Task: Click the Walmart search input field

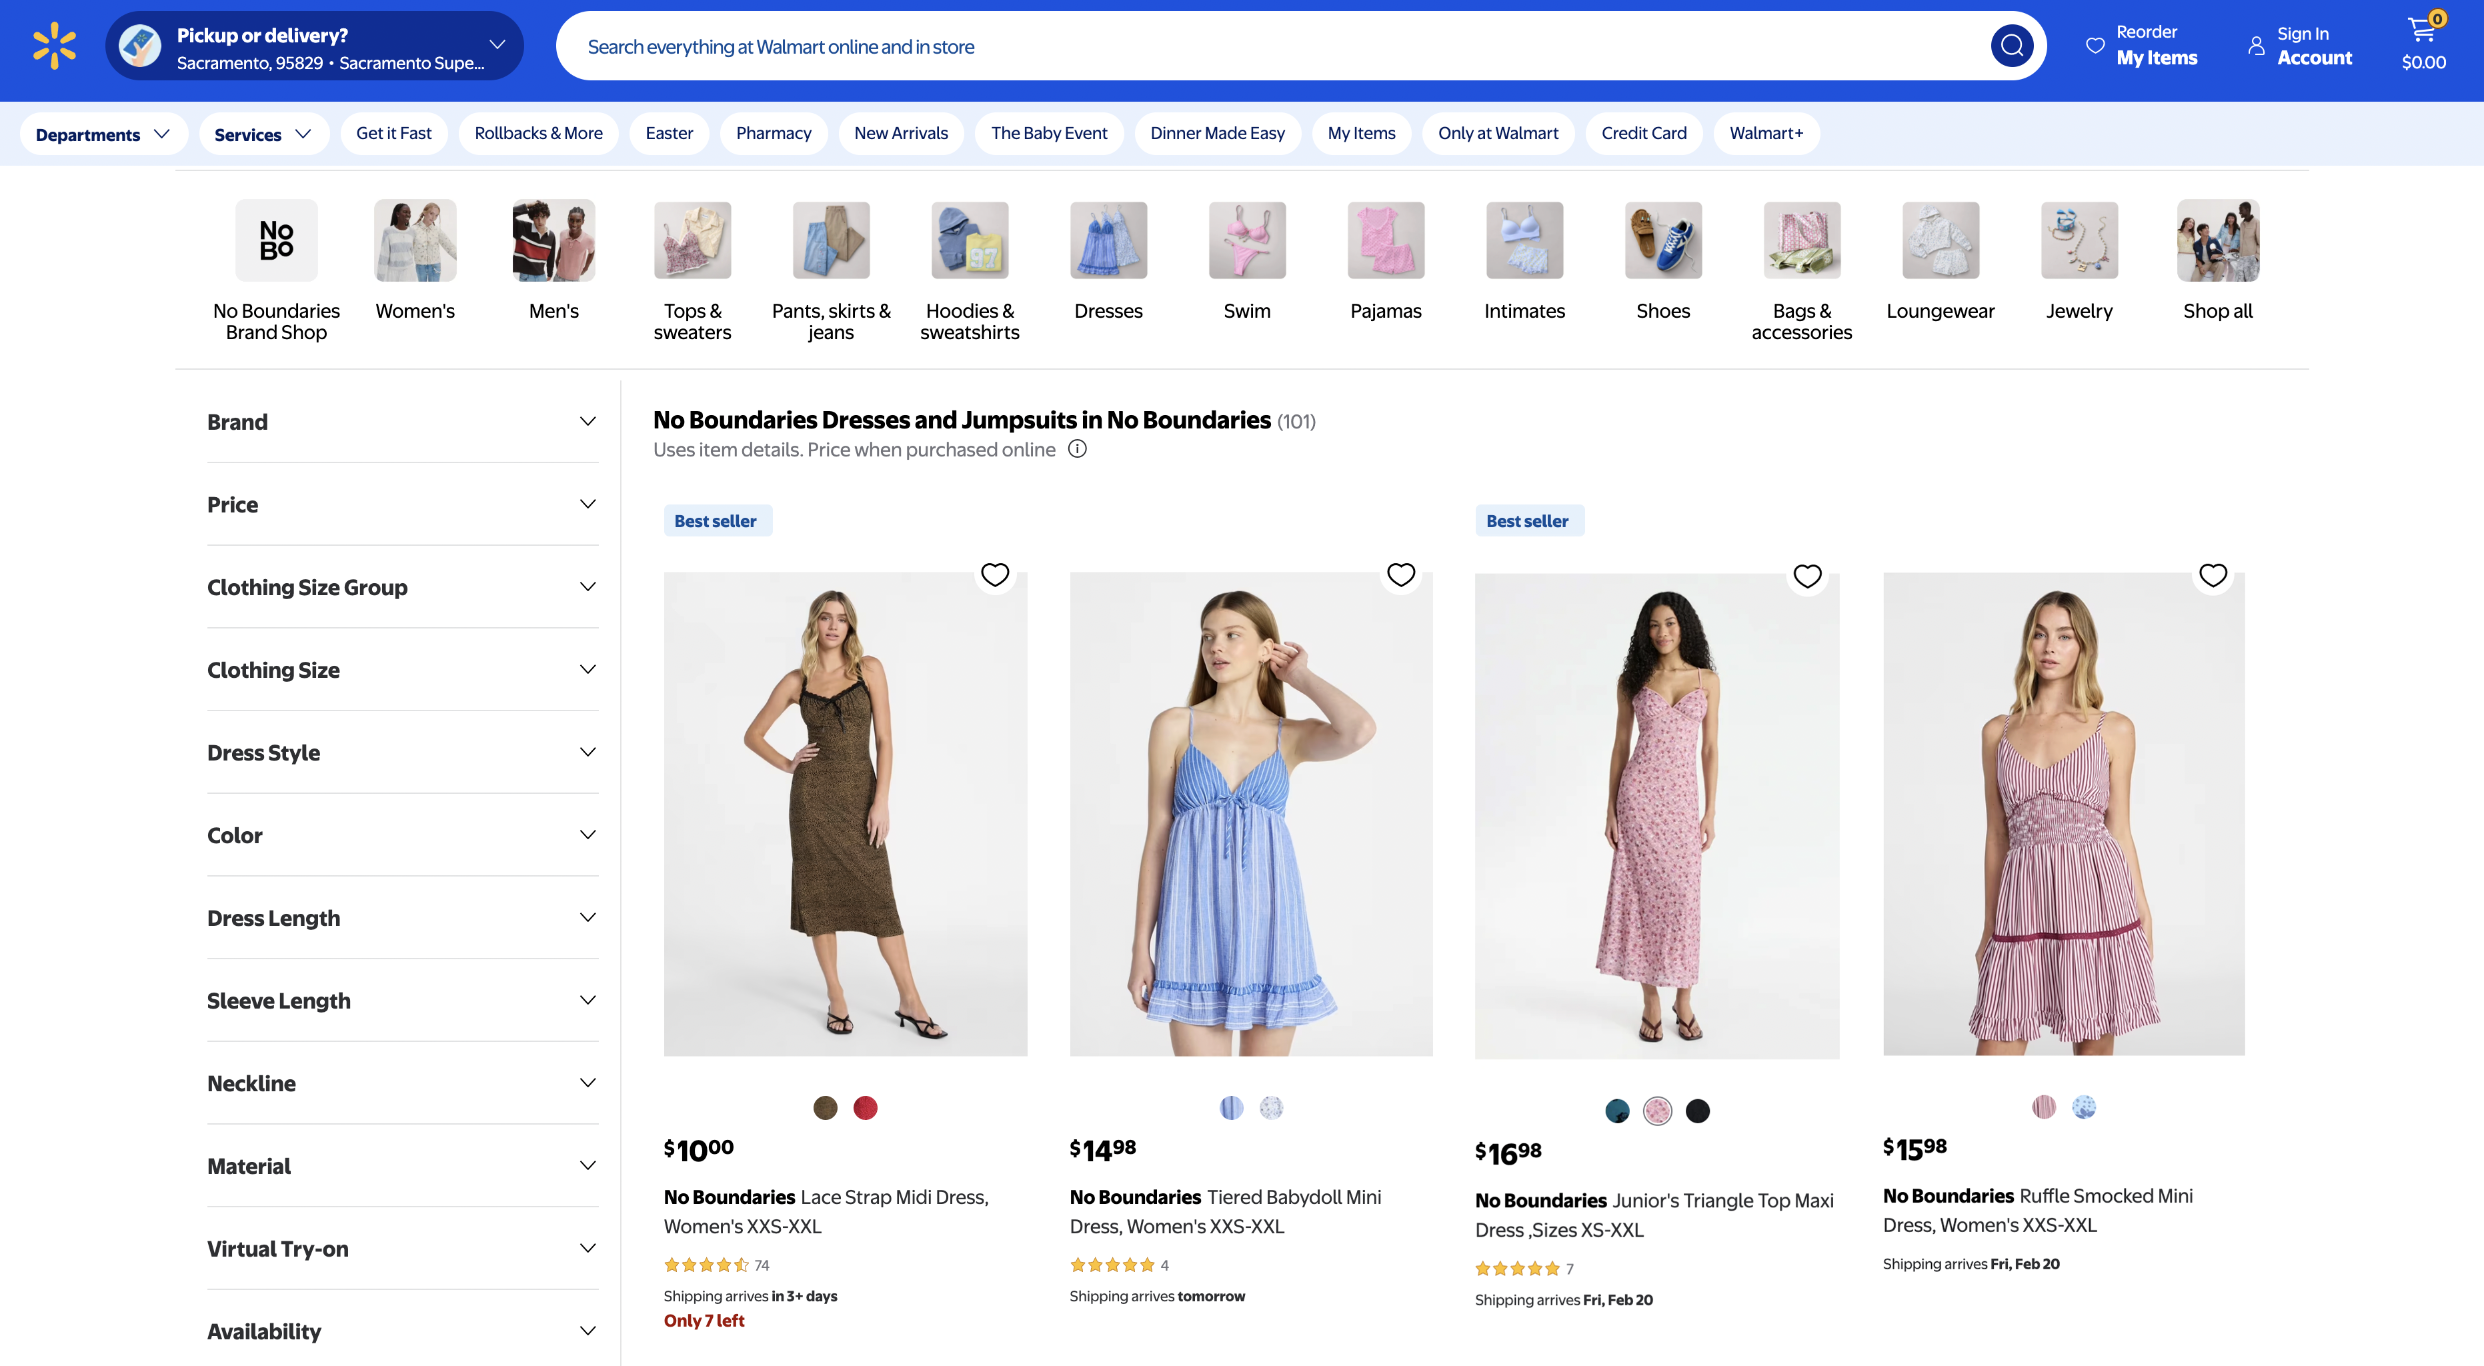Action: 1270,47
